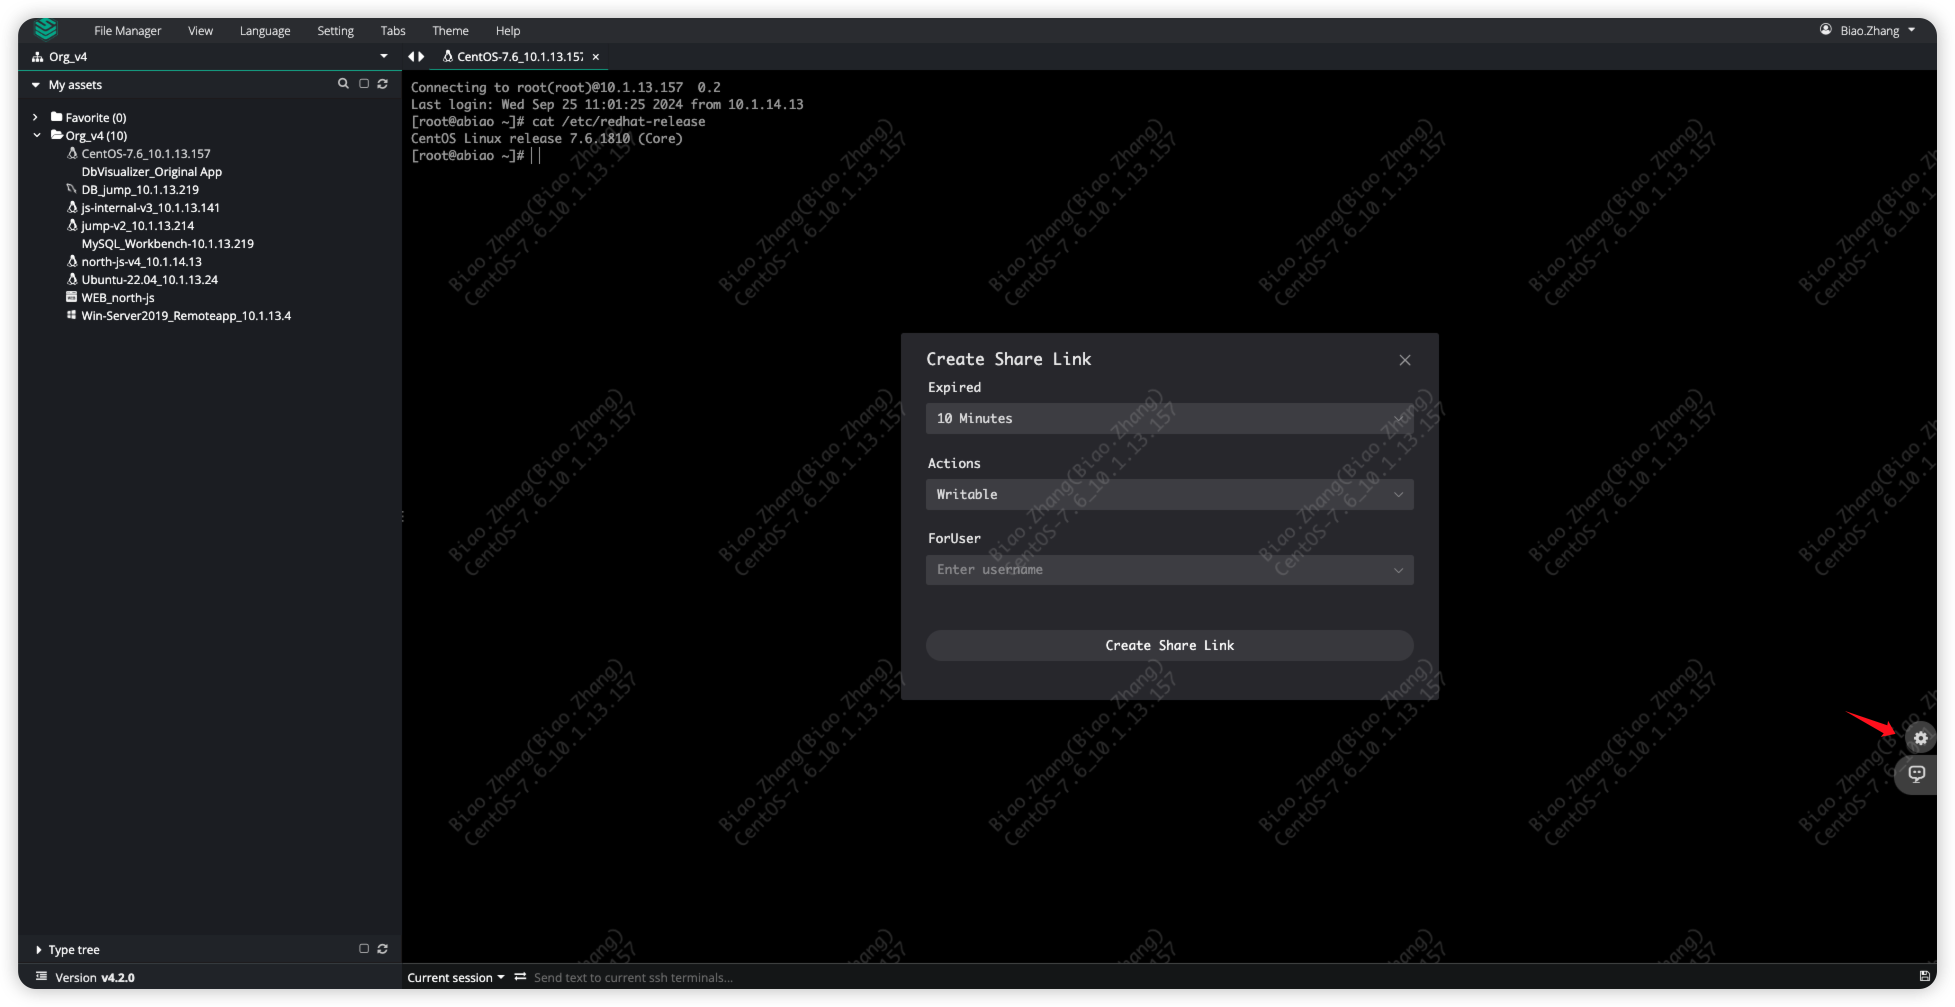Image resolution: width=1955 pixels, height=1007 pixels.
Task: Close the Create Share Link dialog
Action: coord(1405,360)
